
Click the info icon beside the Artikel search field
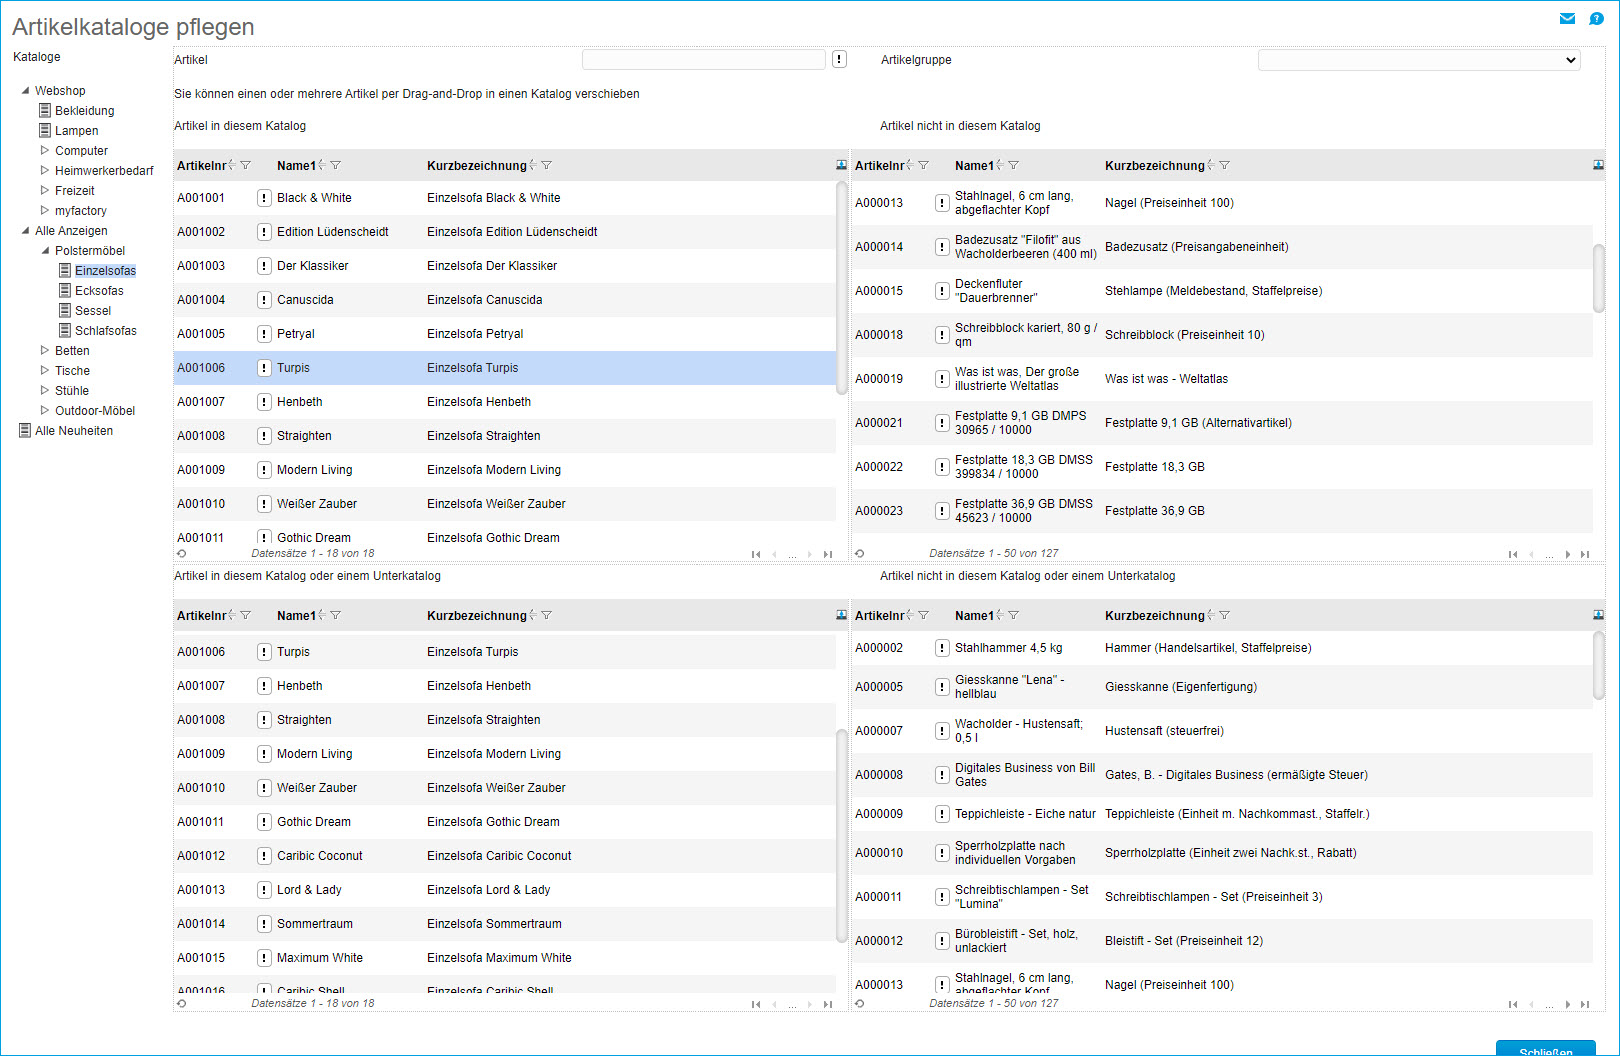click(x=839, y=59)
